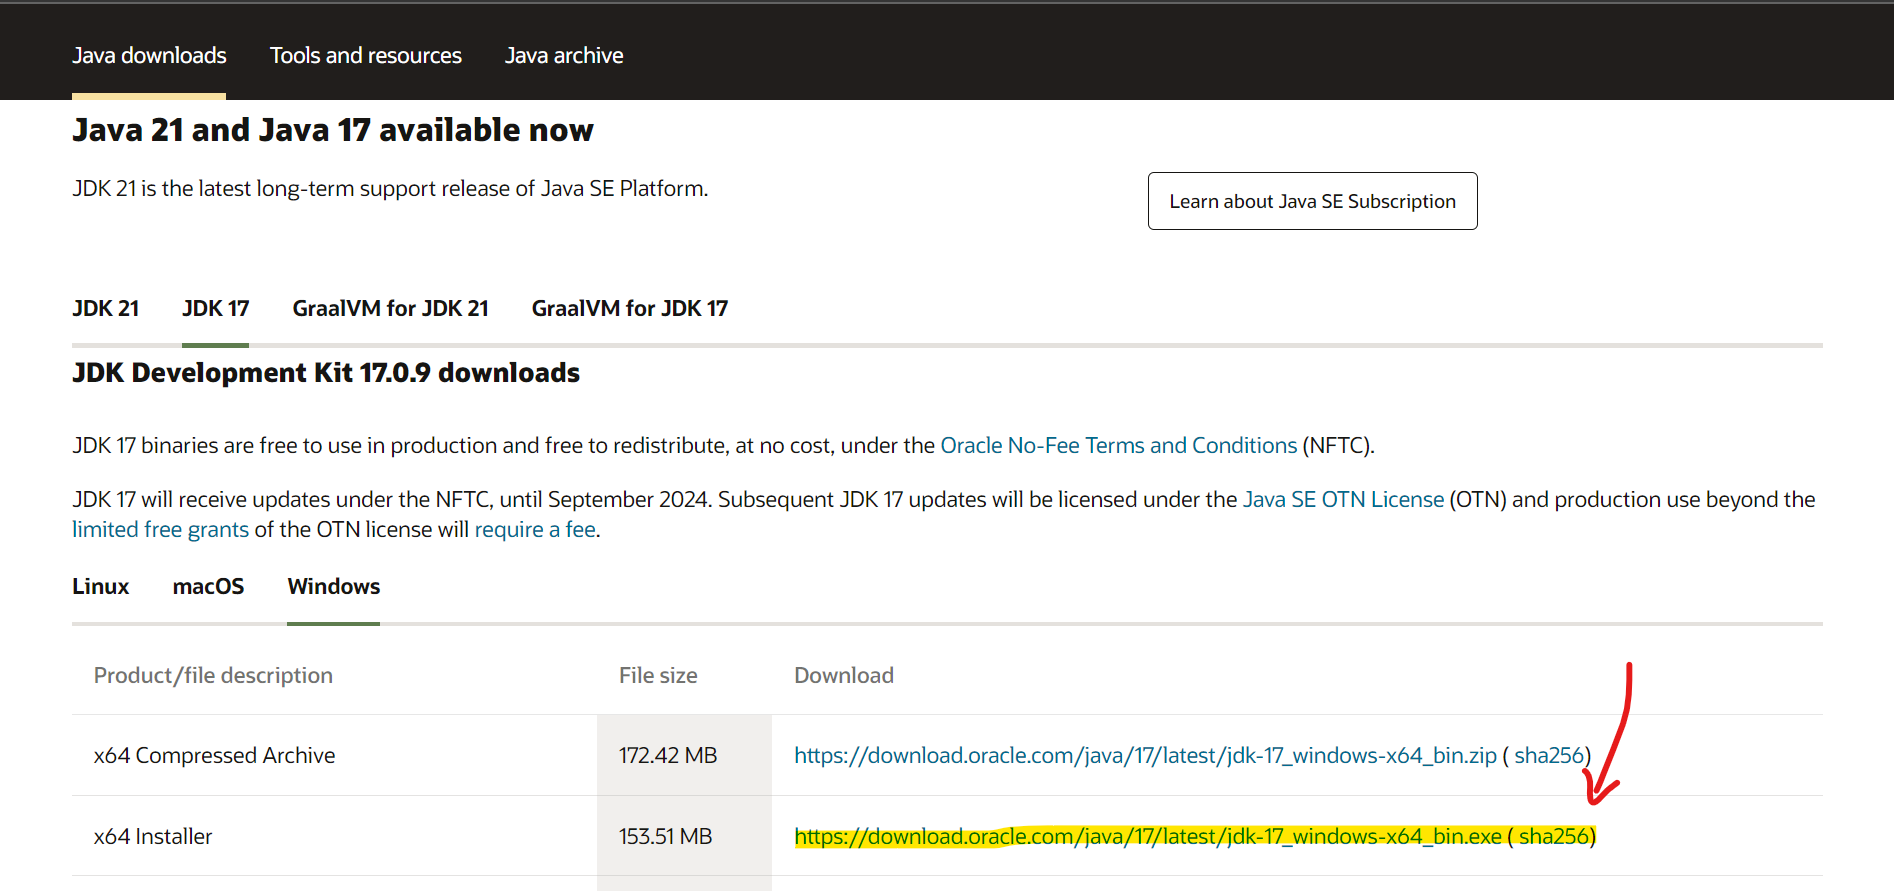
Task: Select the 'x64 Compressed Archive' description cell
Action: [x=334, y=756]
